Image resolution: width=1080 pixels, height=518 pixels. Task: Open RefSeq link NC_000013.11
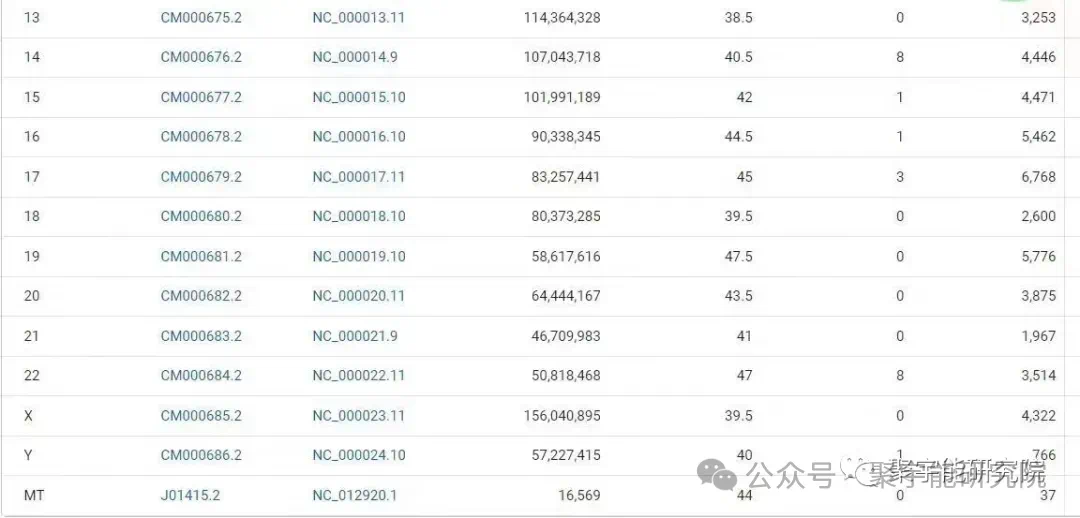coord(358,18)
